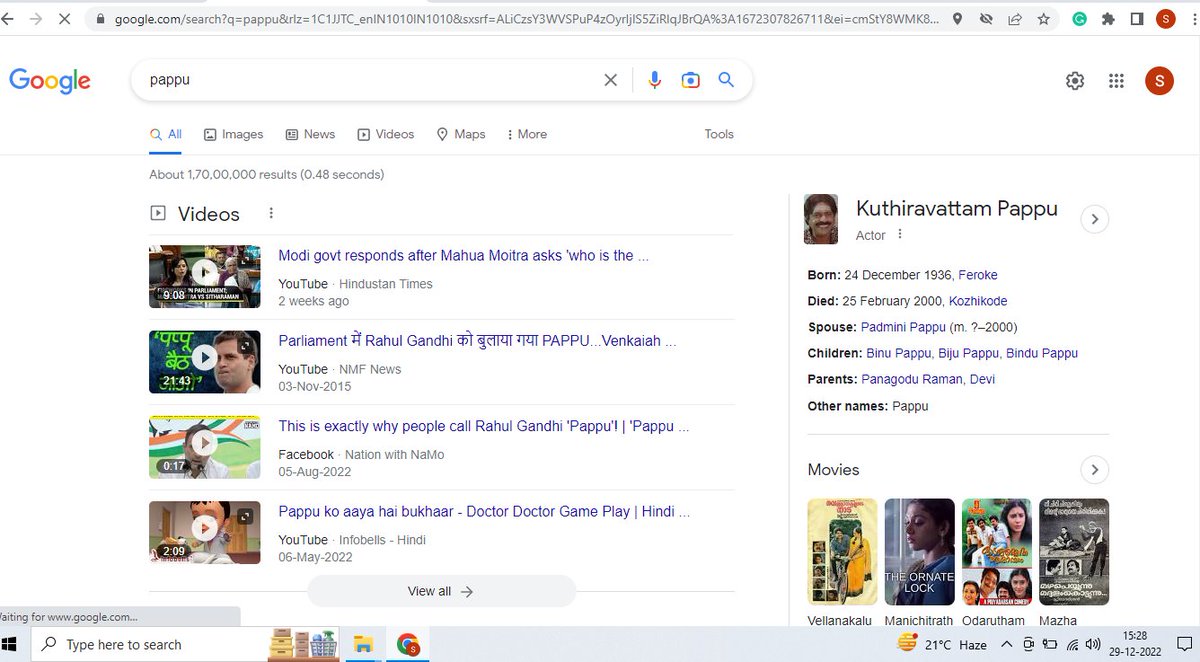Open Panagodu Raman link
This screenshot has height=662, width=1200.
click(x=913, y=379)
